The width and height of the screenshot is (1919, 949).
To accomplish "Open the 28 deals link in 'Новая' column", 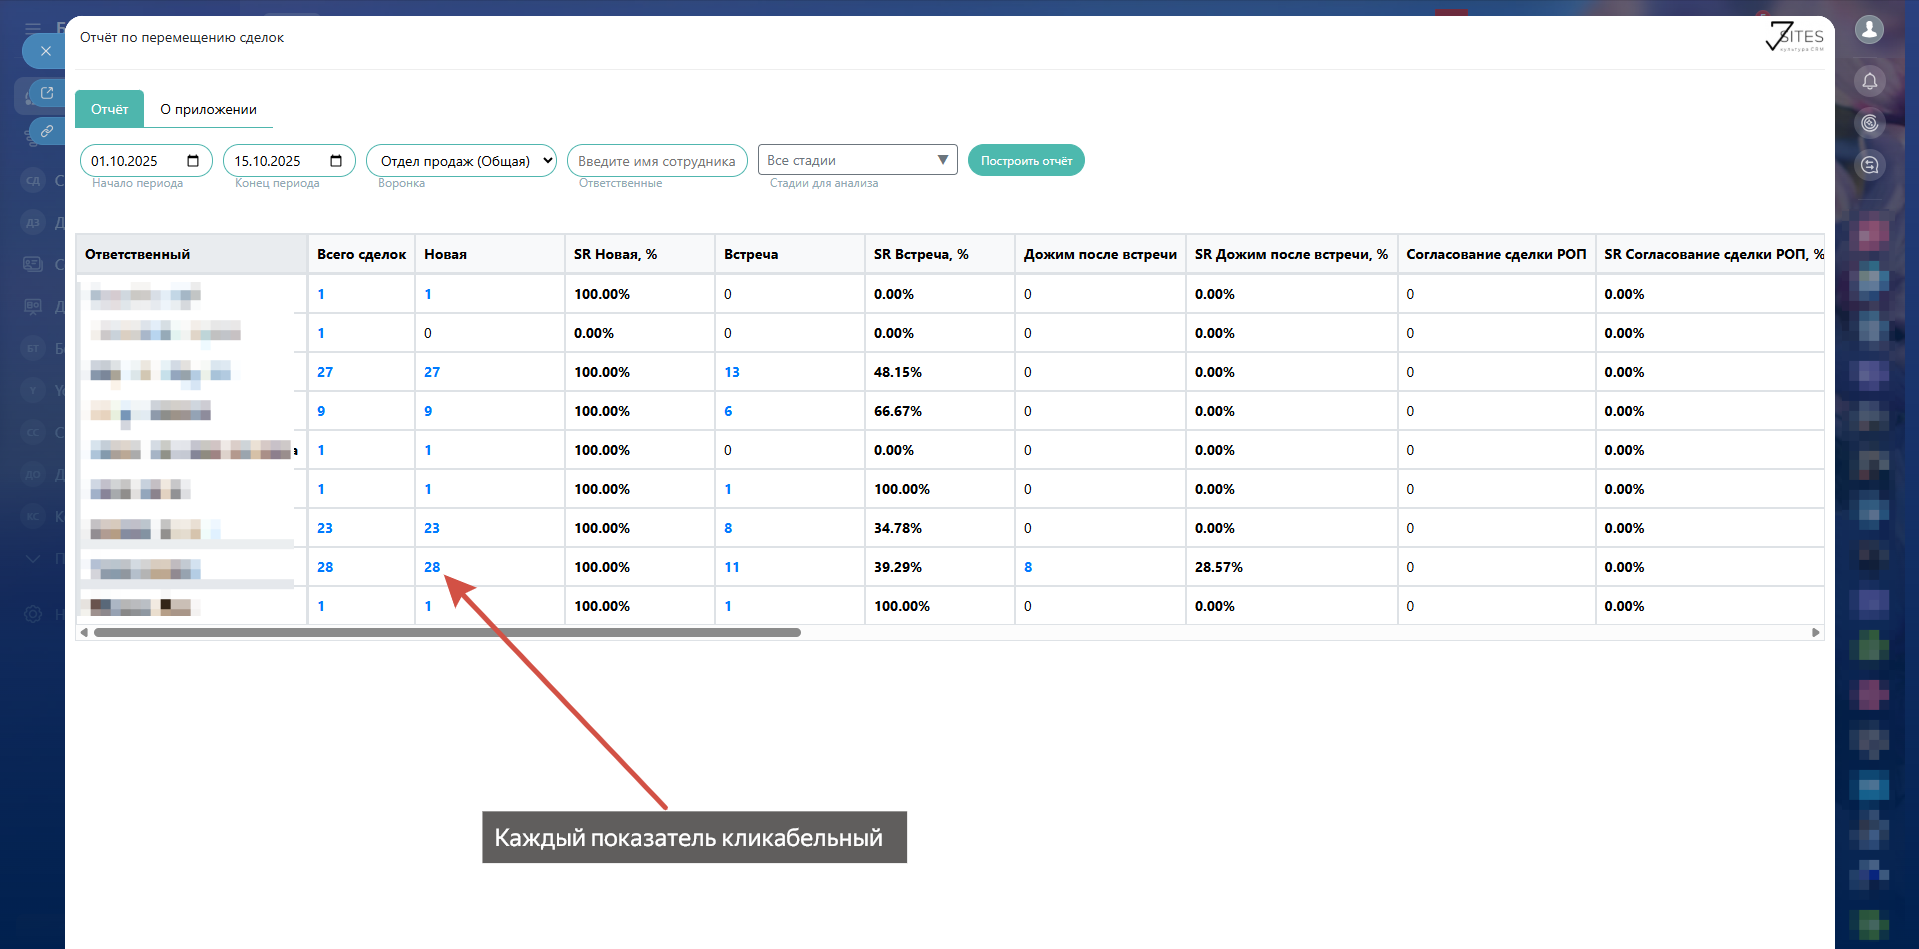I will [x=432, y=567].
